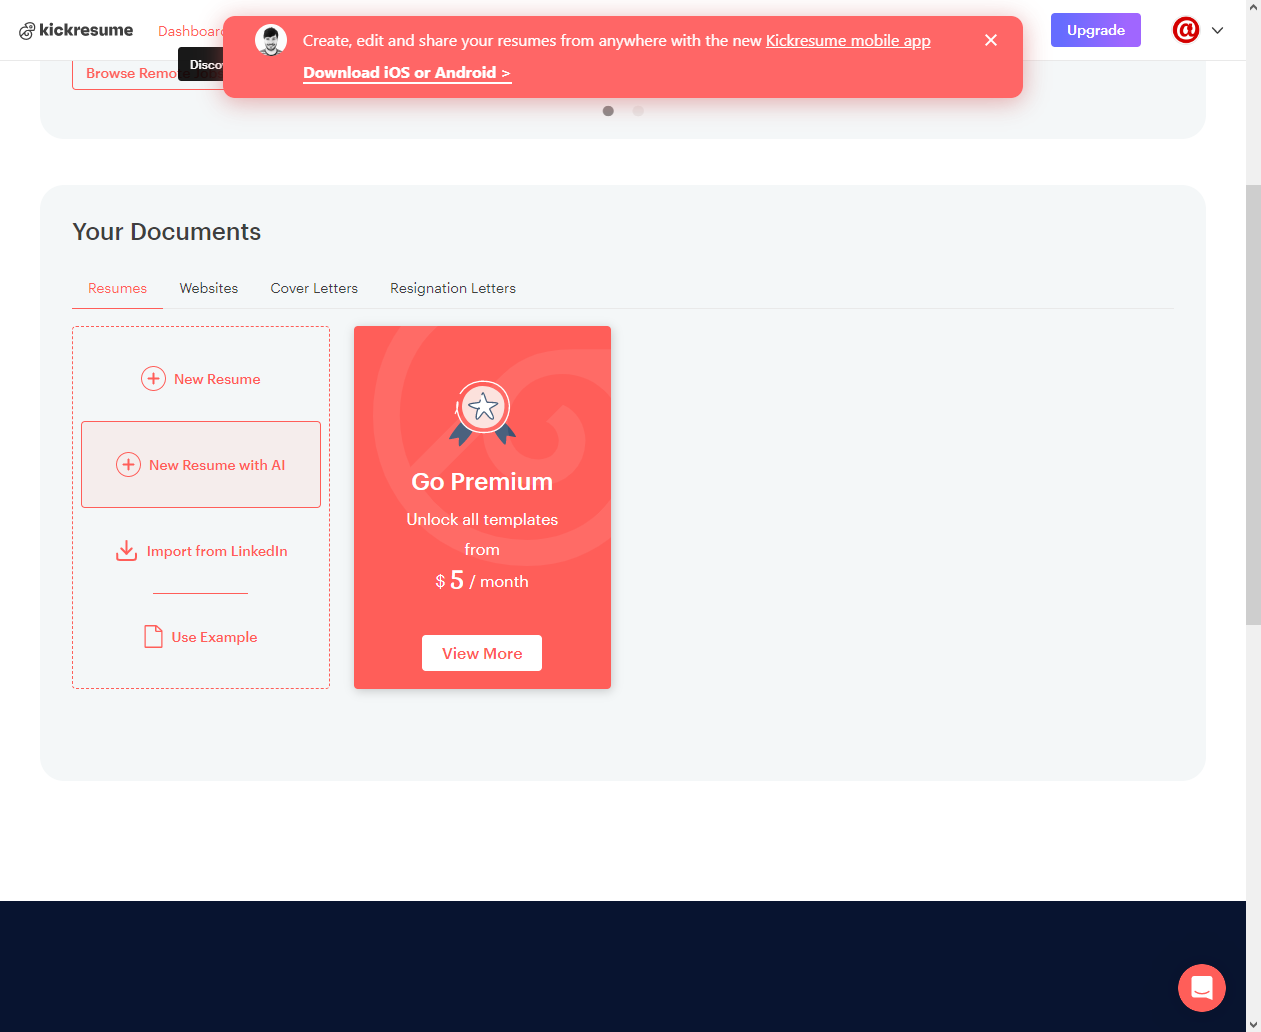Click the New Resume plus icon
Screen dimensions: 1261x1032
point(153,379)
